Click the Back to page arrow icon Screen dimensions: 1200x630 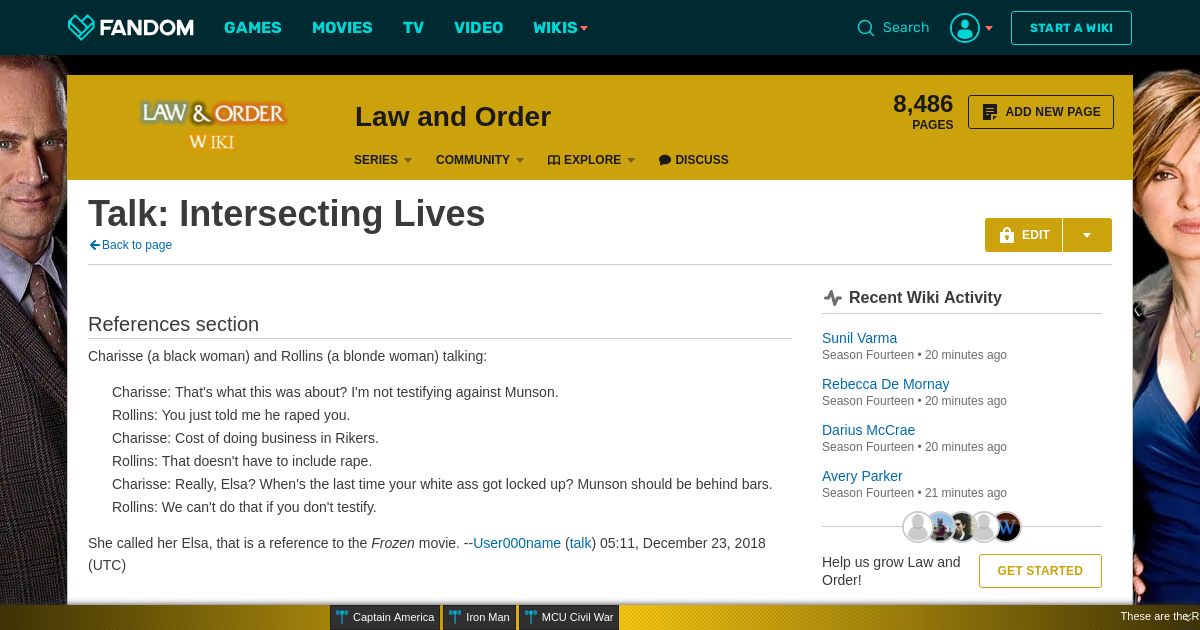[95, 245]
